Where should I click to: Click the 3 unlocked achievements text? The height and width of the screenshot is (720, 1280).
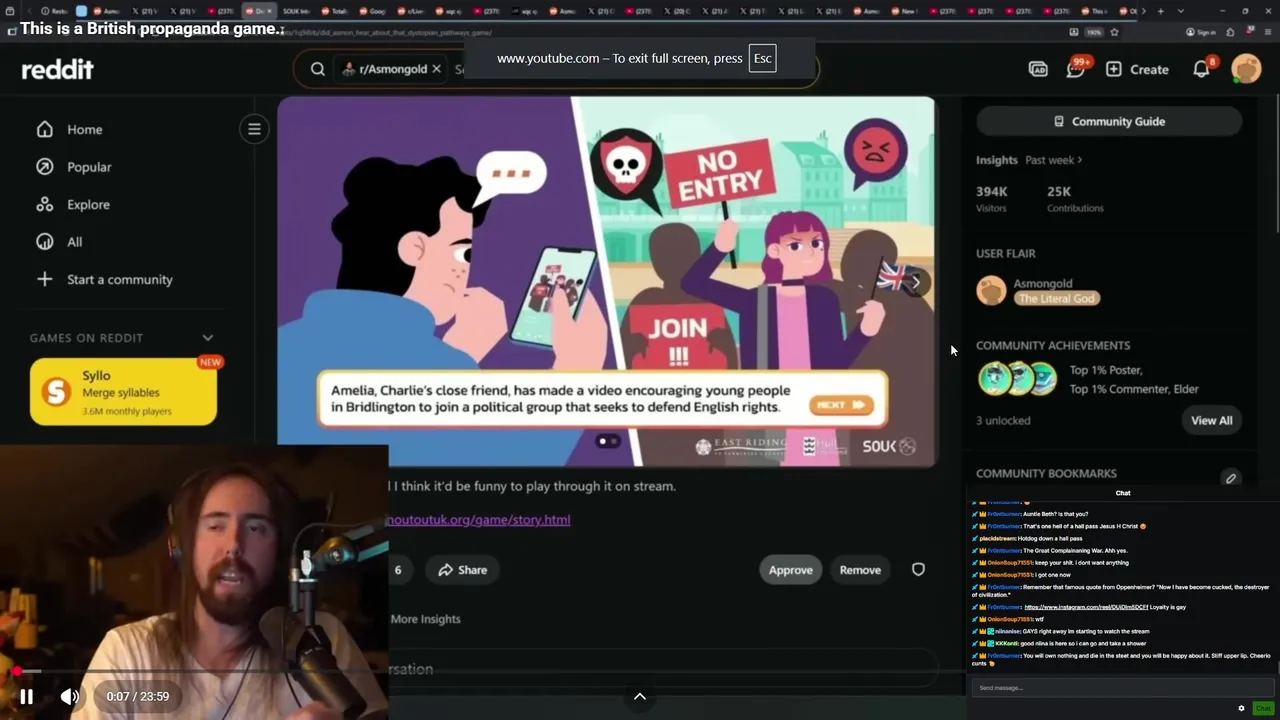pos(1003,420)
